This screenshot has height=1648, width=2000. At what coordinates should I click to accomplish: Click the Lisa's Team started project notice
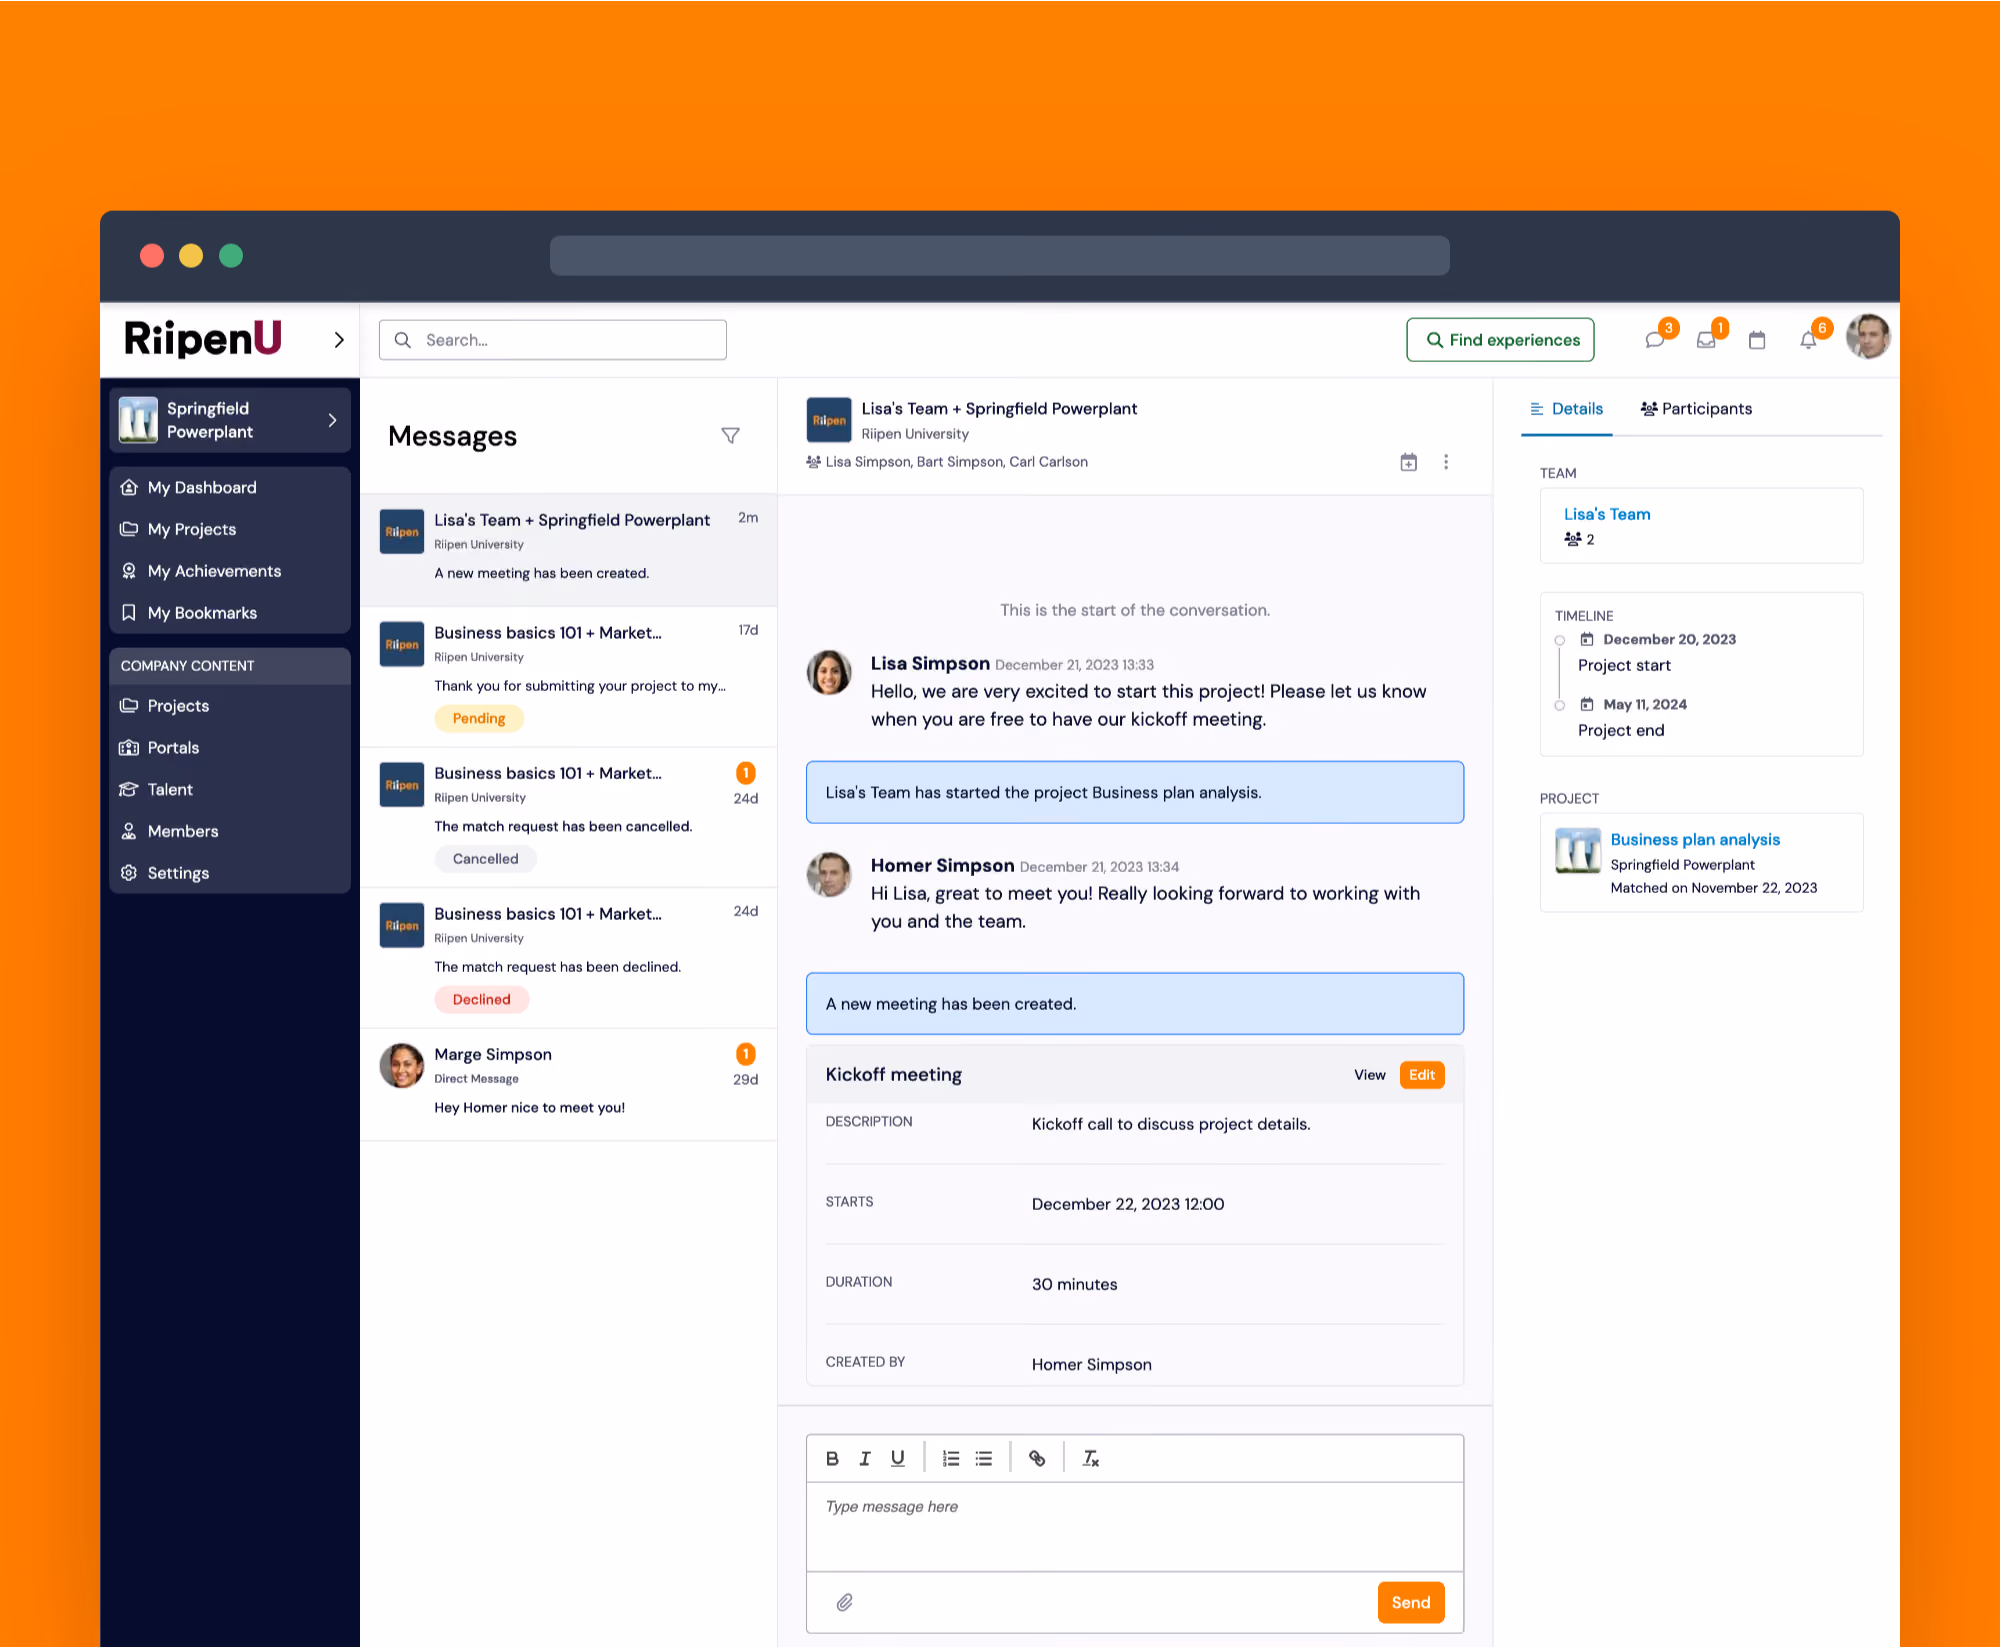coord(1135,792)
